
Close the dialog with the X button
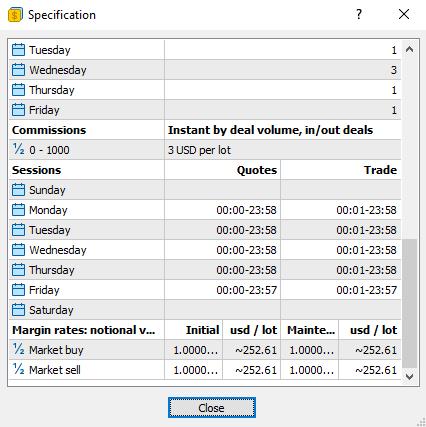(x=404, y=14)
